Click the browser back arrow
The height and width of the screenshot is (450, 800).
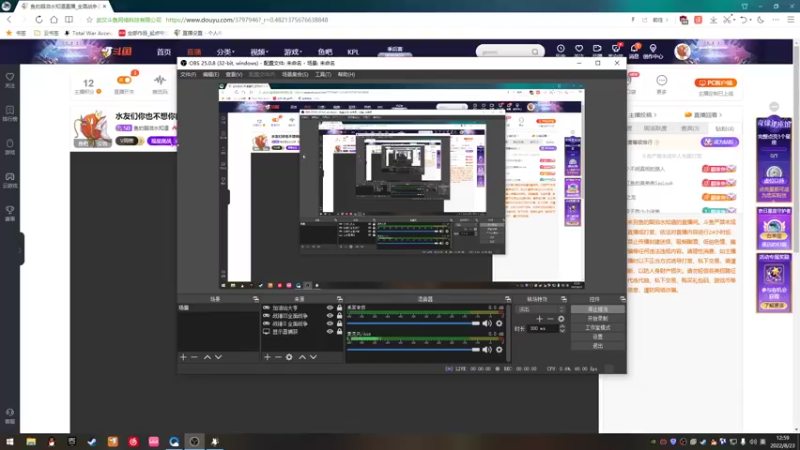(x=9, y=19)
